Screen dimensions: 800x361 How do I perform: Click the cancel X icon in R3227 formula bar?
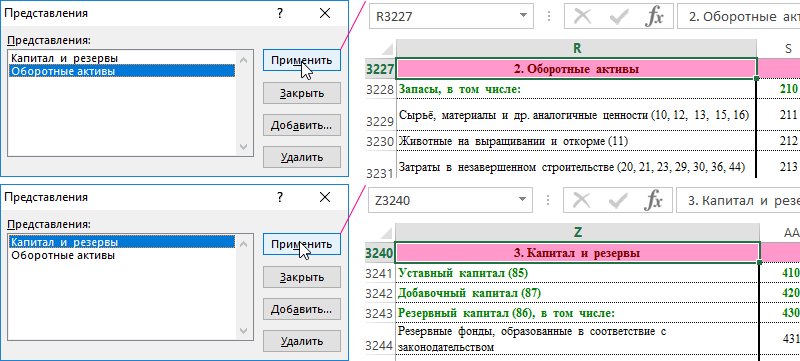(582, 17)
